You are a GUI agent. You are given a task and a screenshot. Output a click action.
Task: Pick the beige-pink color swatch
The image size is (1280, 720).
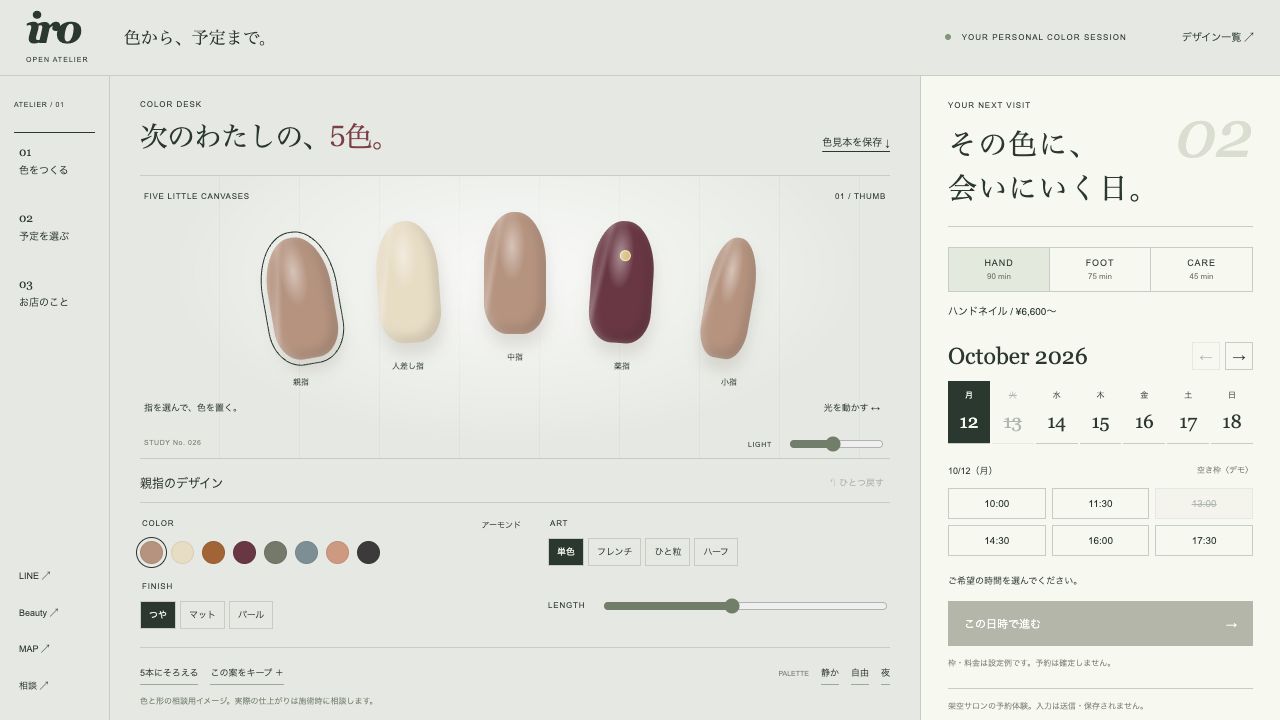(151, 552)
